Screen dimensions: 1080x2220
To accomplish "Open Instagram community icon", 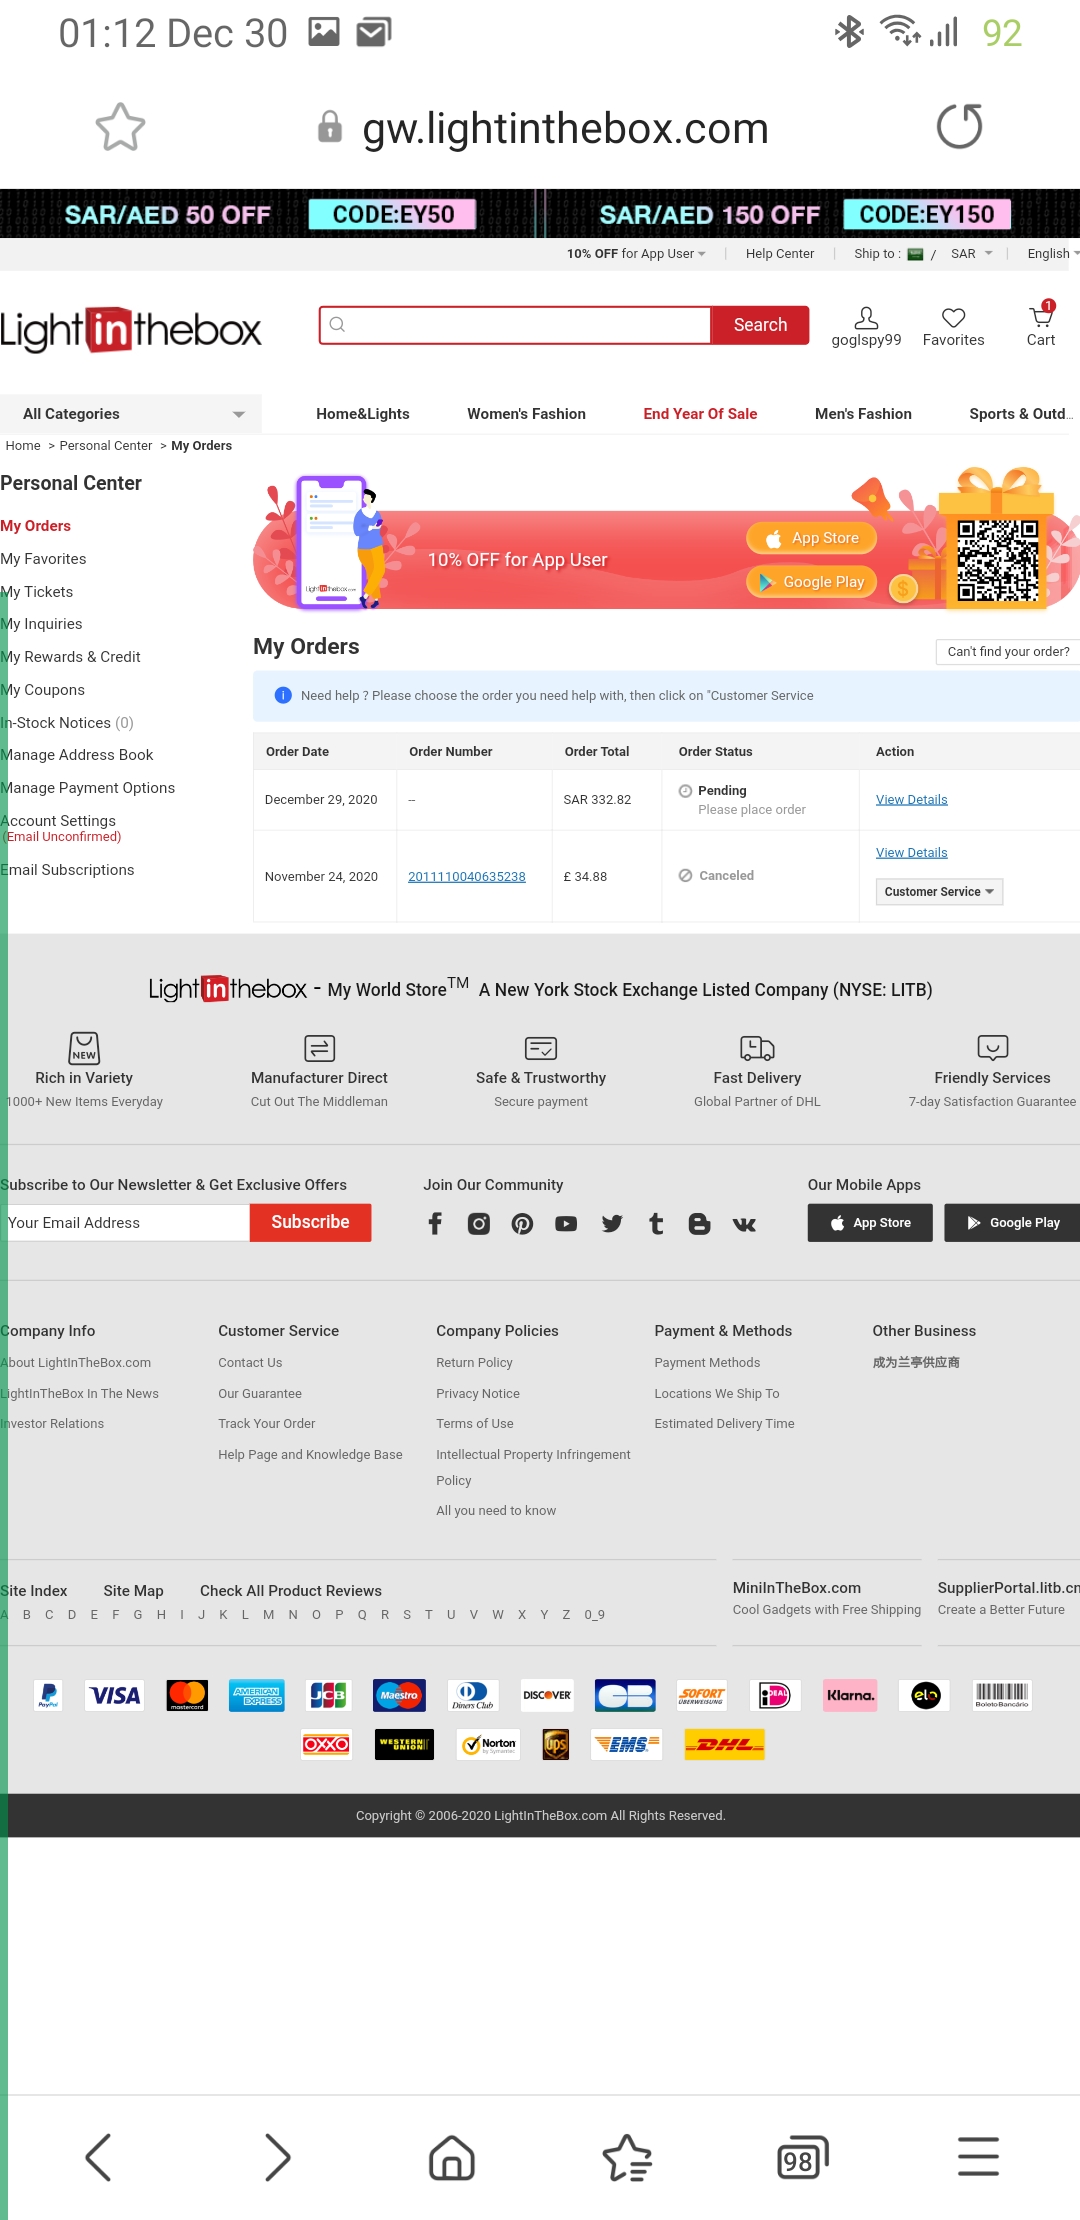I will [x=479, y=1224].
